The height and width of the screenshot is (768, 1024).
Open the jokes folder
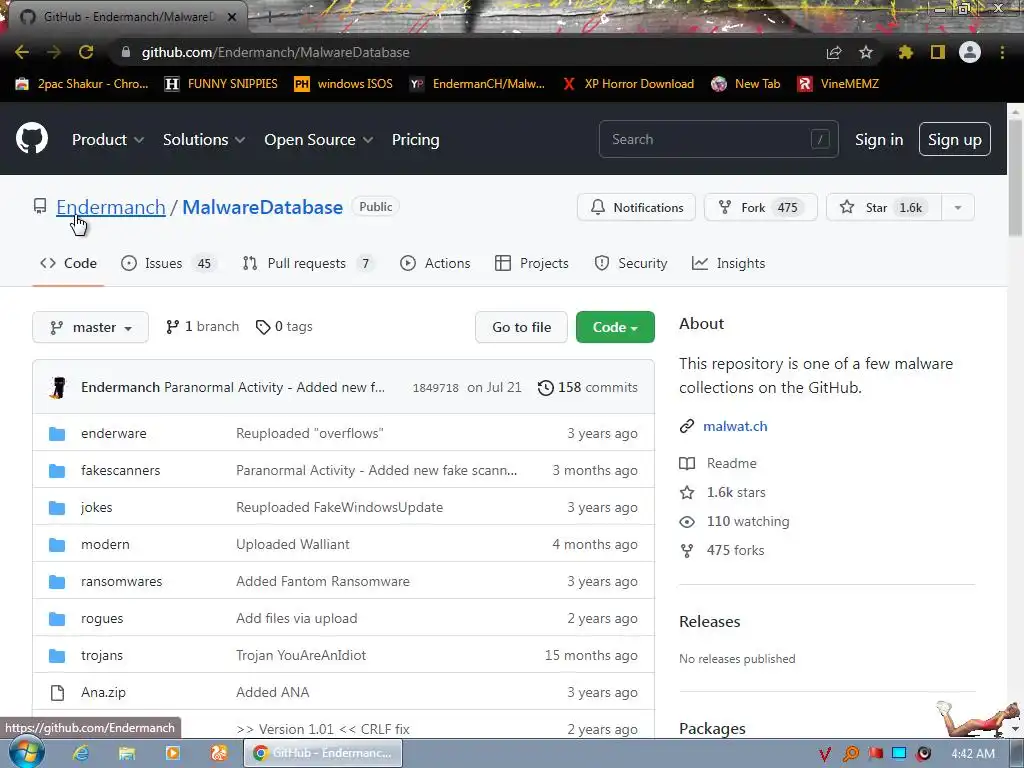tap(97, 507)
